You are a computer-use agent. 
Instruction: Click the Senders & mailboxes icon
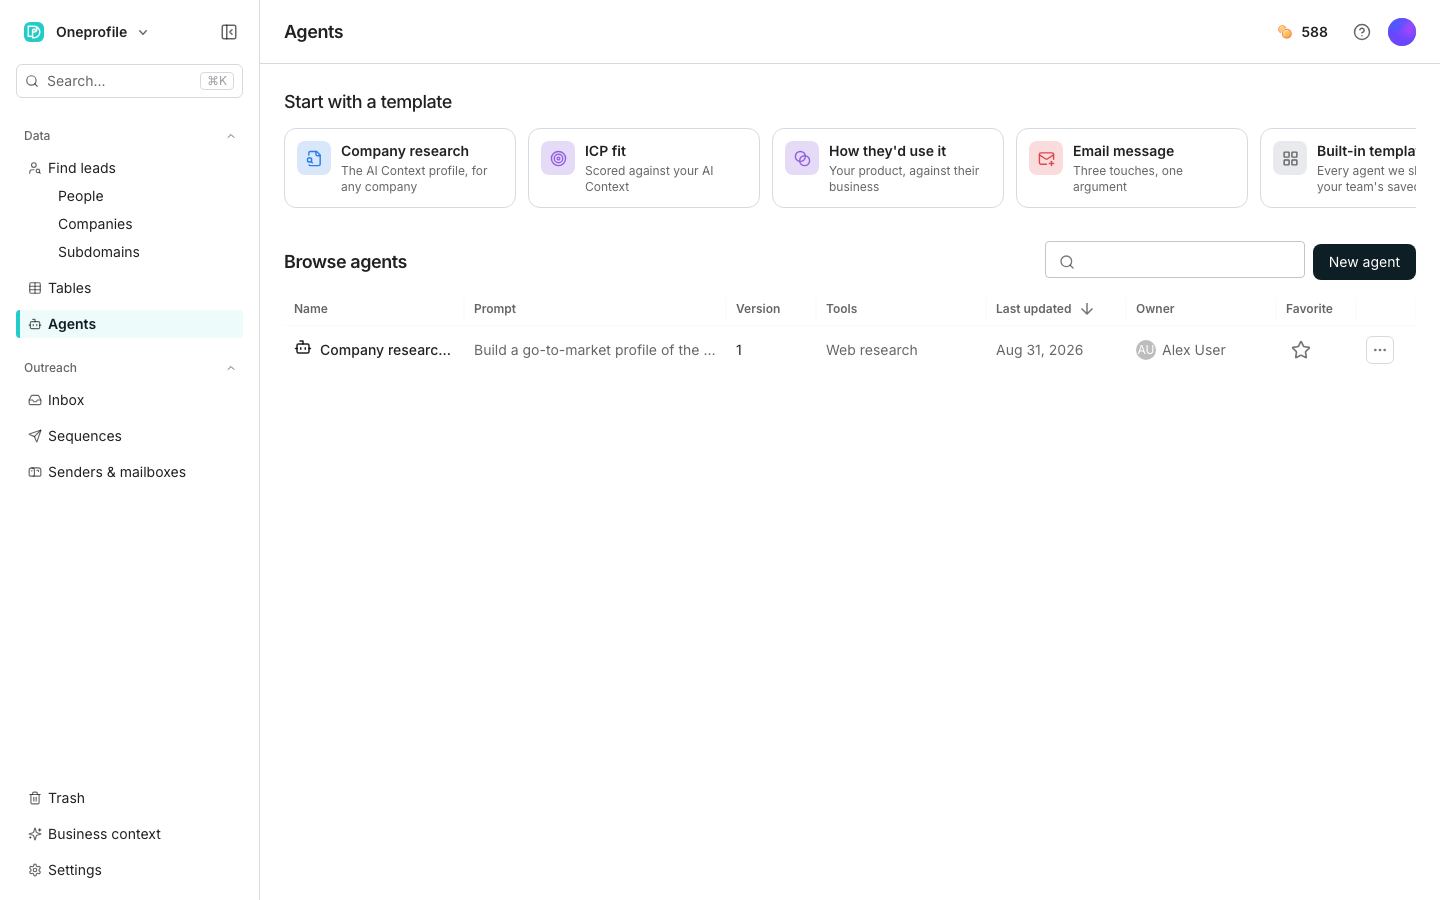pyautogui.click(x=35, y=472)
